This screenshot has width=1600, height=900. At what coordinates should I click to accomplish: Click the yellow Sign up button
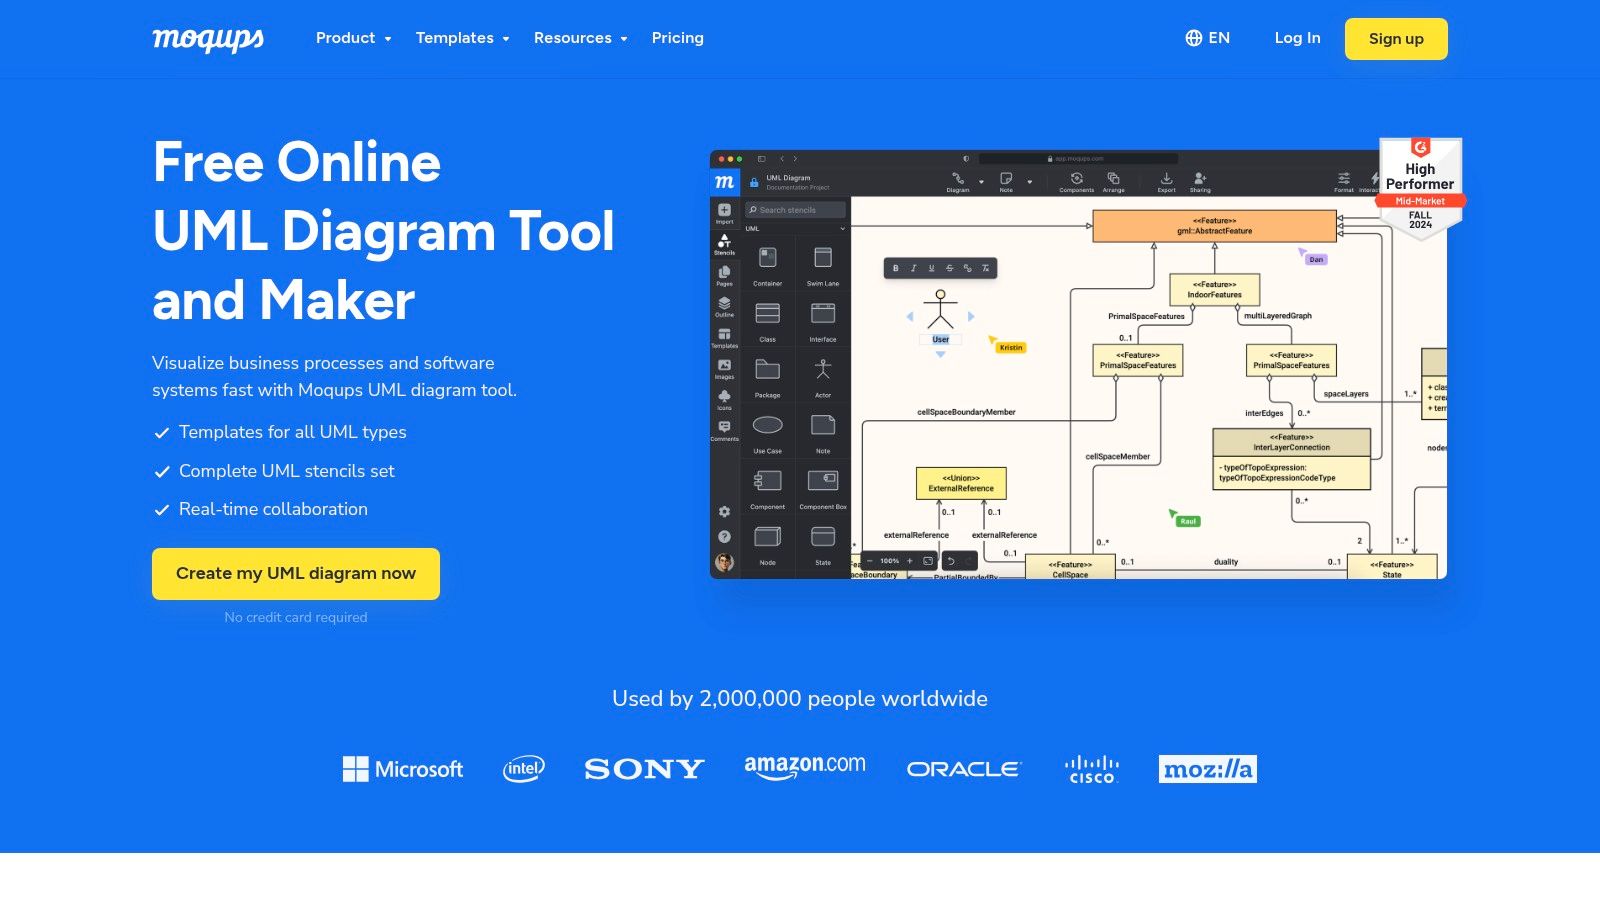[1396, 39]
